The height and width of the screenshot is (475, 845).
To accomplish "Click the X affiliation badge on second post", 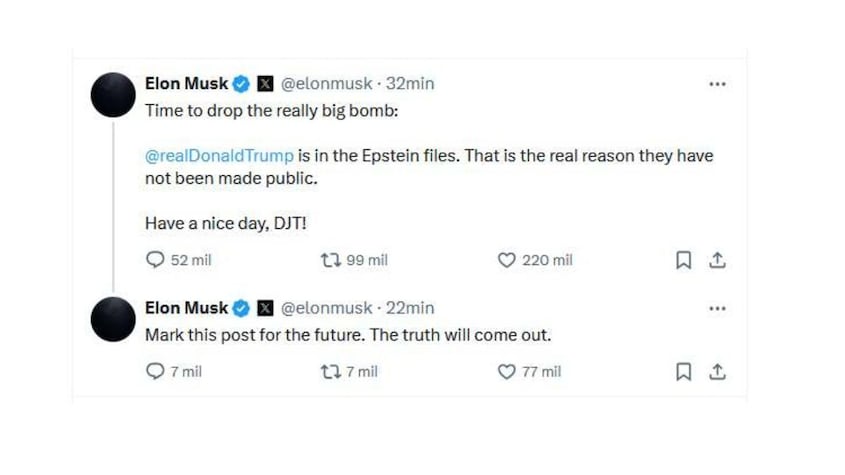I will pyautogui.click(x=265, y=308).
